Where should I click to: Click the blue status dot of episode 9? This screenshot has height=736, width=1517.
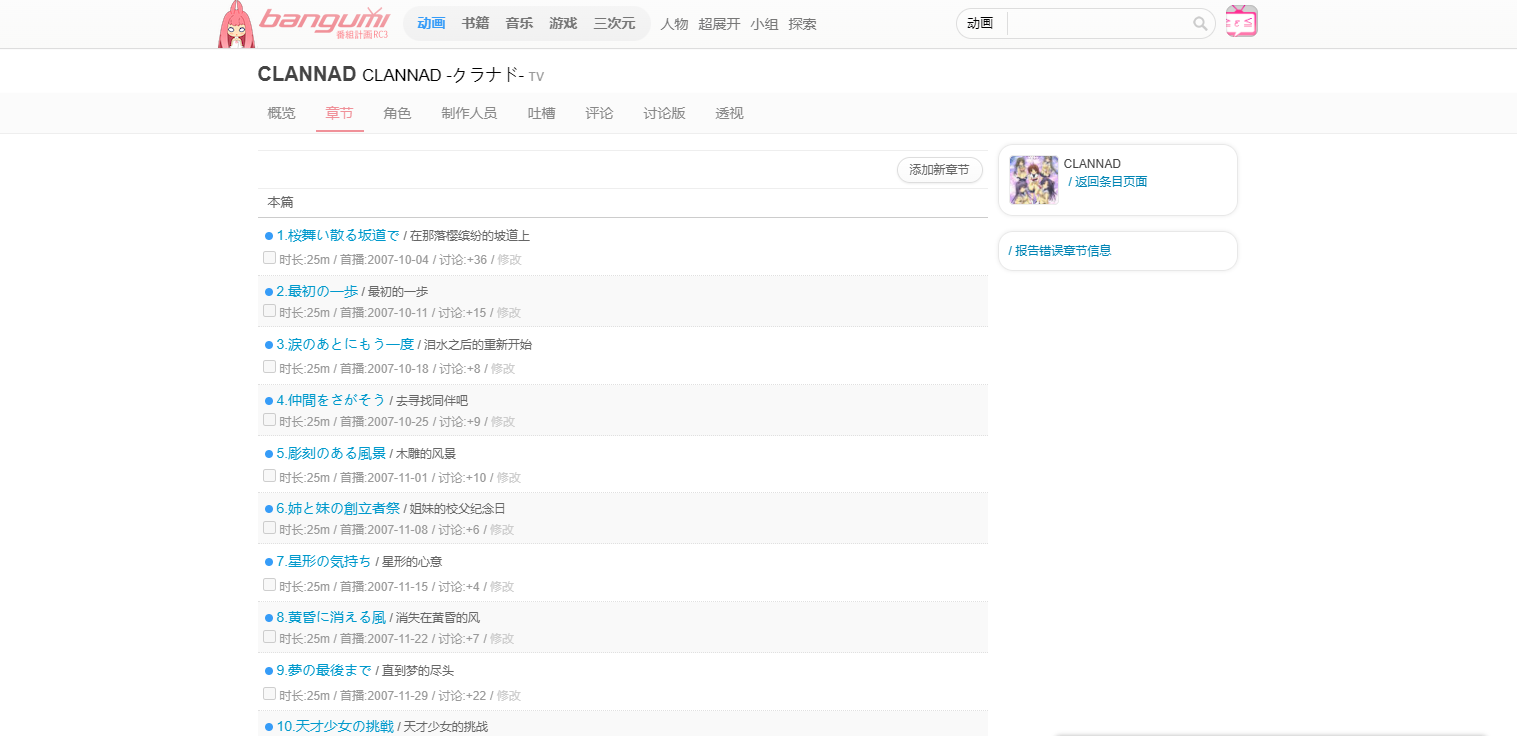point(269,671)
